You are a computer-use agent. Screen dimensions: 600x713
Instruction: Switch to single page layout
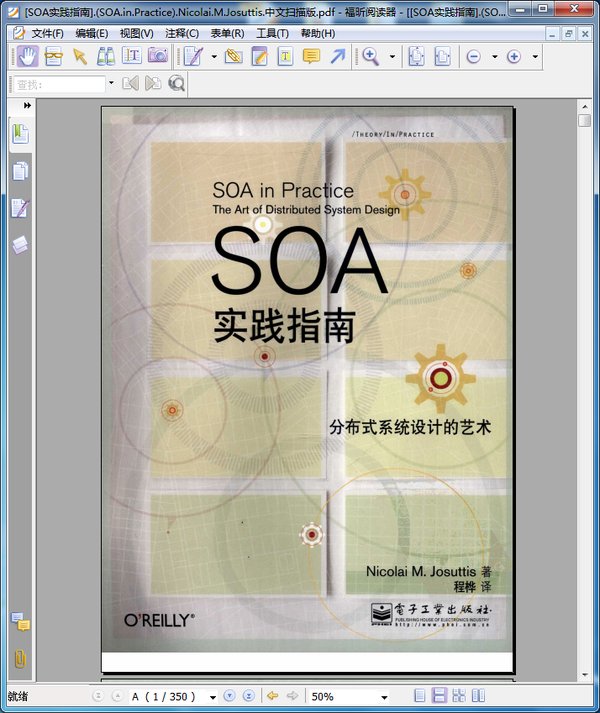coord(420,696)
